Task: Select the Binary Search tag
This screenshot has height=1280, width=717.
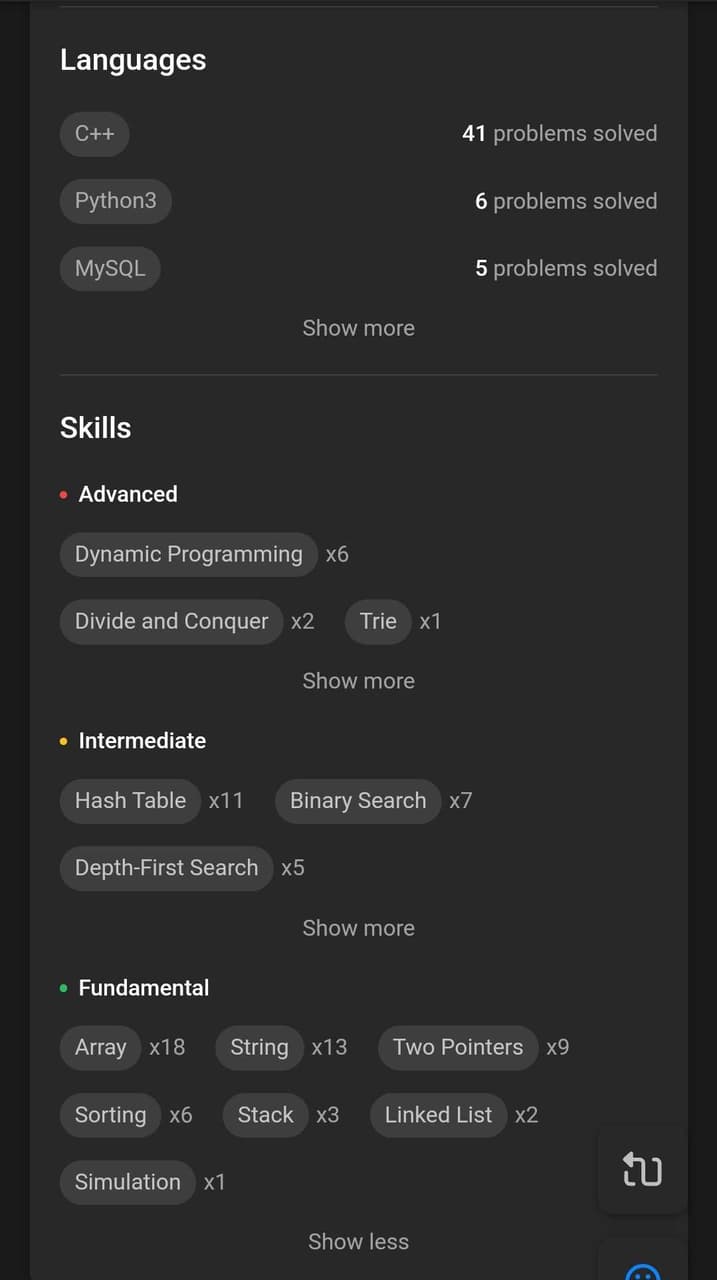Action: [x=358, y=801]
